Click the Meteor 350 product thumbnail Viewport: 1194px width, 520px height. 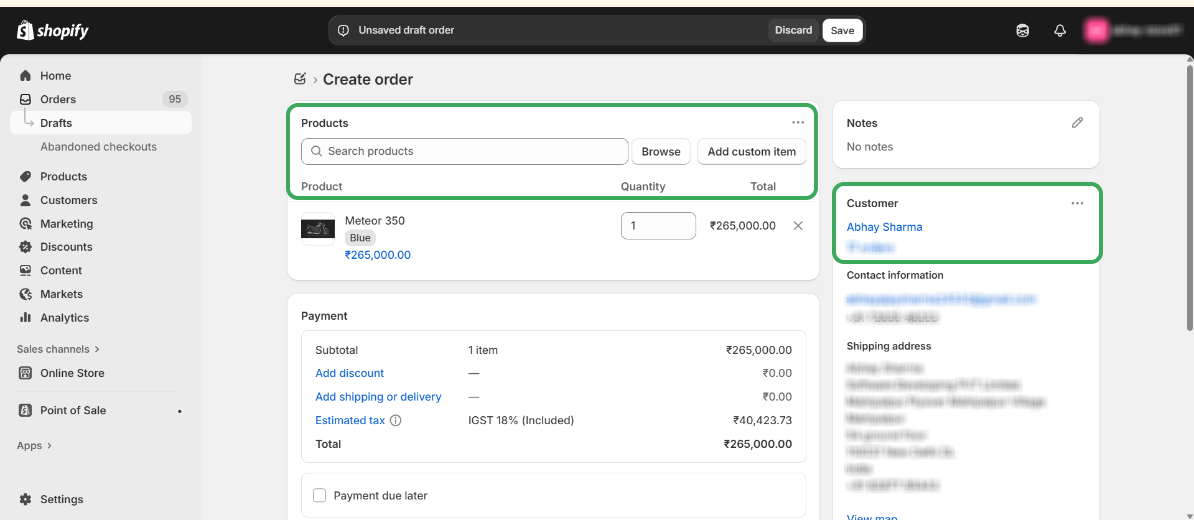coord(318,229)
